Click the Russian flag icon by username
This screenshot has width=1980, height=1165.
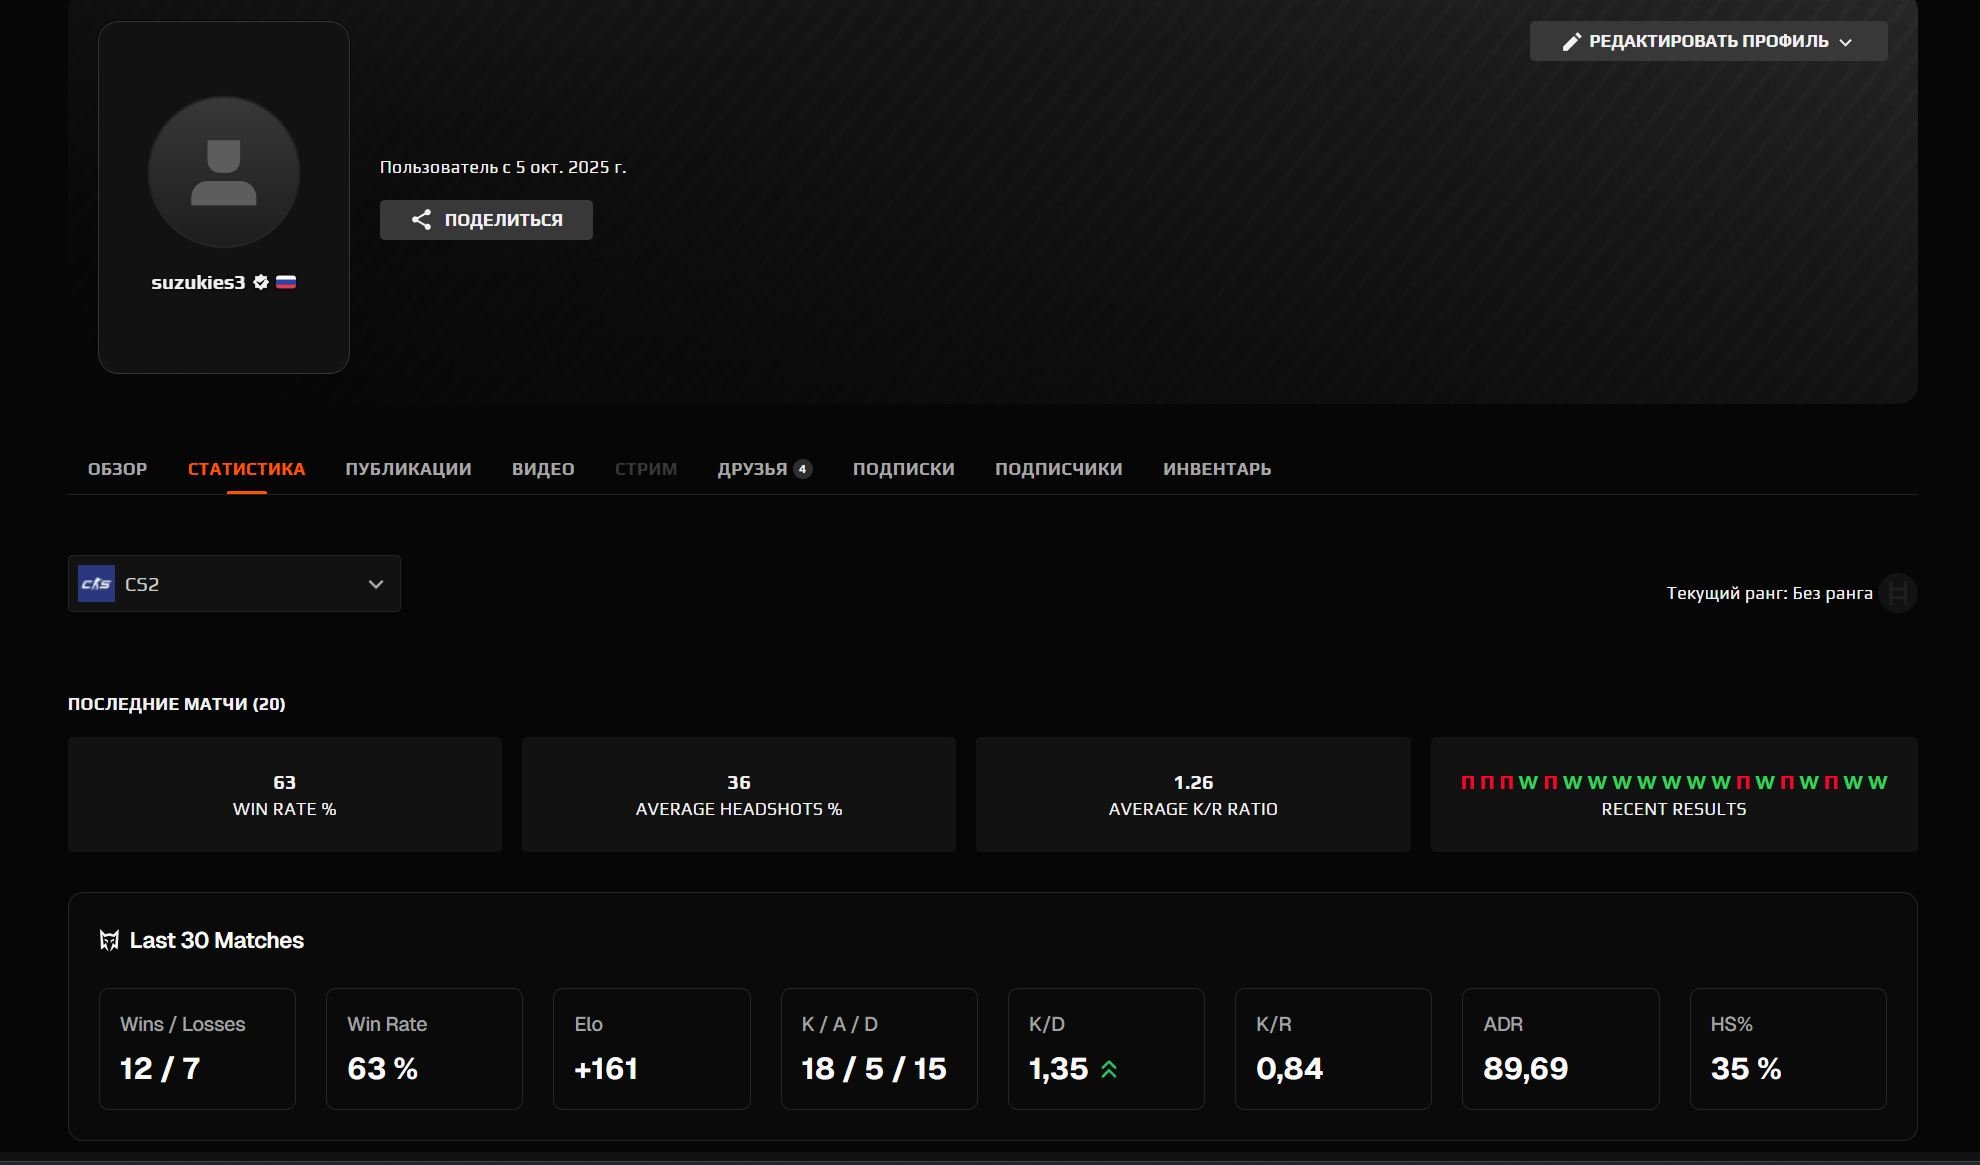[x=286, y=282]
